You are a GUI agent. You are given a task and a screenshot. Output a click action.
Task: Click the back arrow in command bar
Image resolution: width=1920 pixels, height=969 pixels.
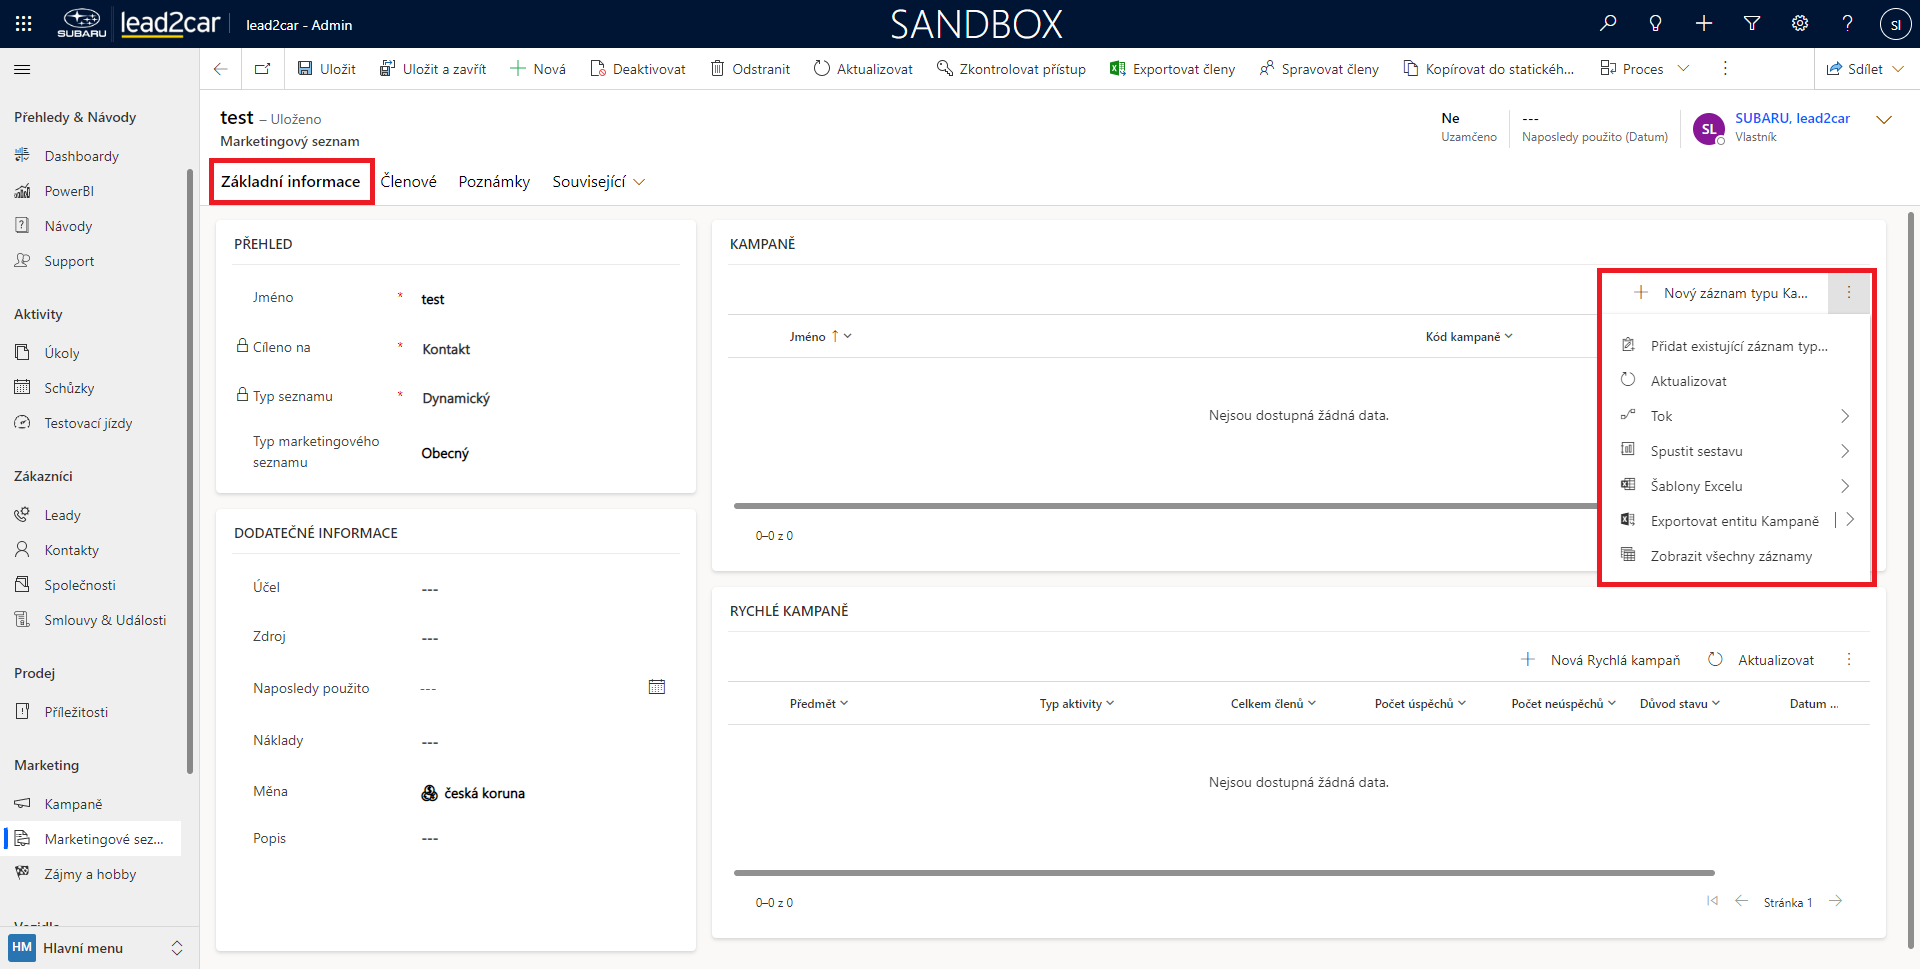[221, 69]
